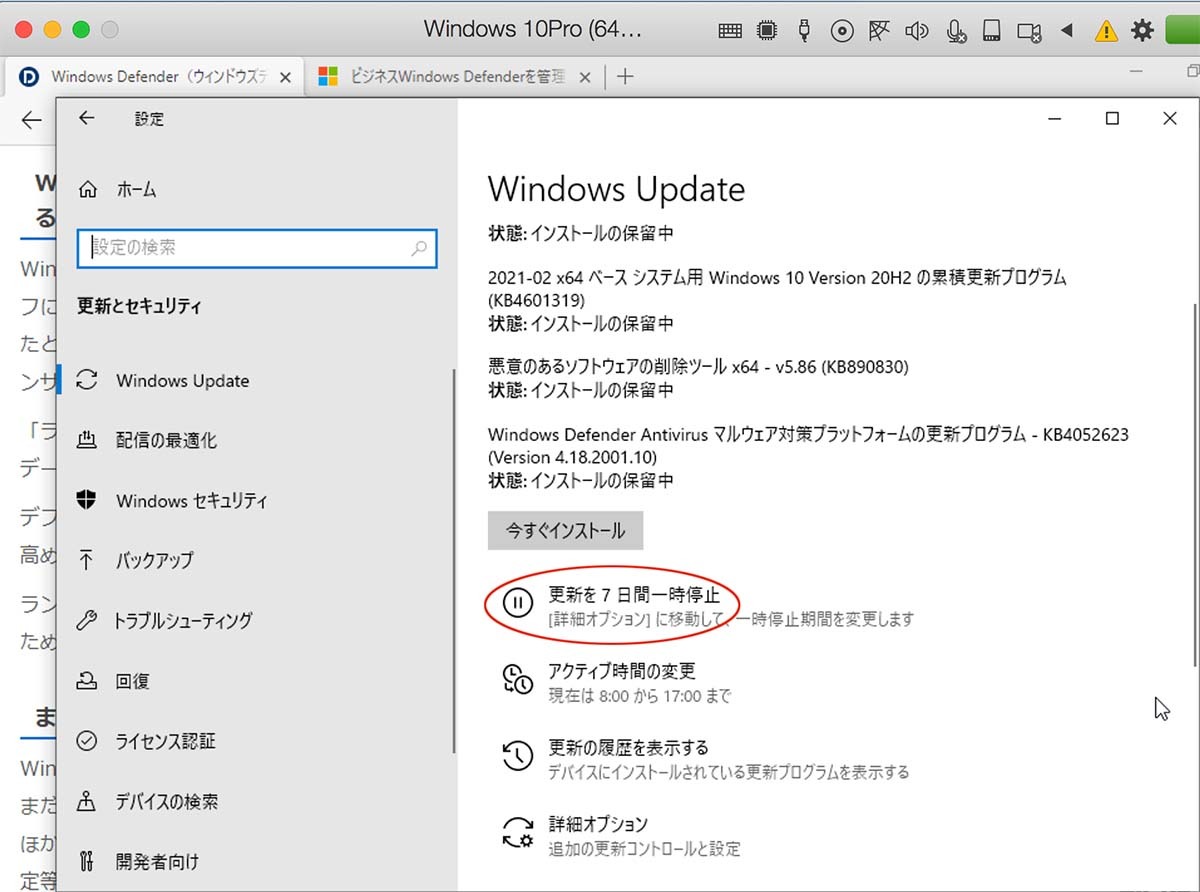Open the hard disk icon in VM toolbar

991,31
